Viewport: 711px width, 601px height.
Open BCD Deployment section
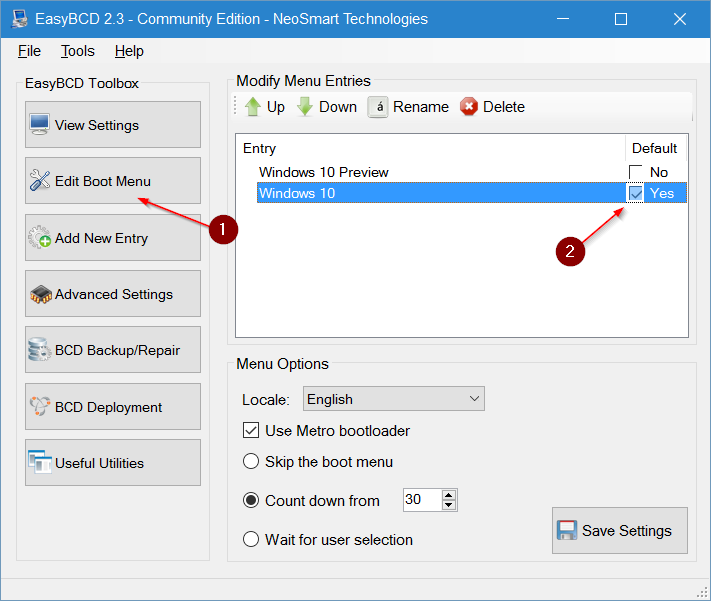pyautogui.click(x=113, y=407)
